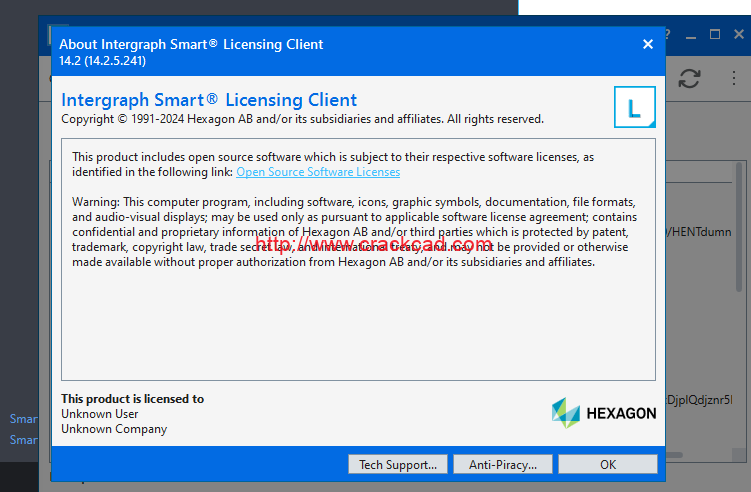Open the Open Source Software Licenses link
Viewport: 751px width, 492px height.
318,172
